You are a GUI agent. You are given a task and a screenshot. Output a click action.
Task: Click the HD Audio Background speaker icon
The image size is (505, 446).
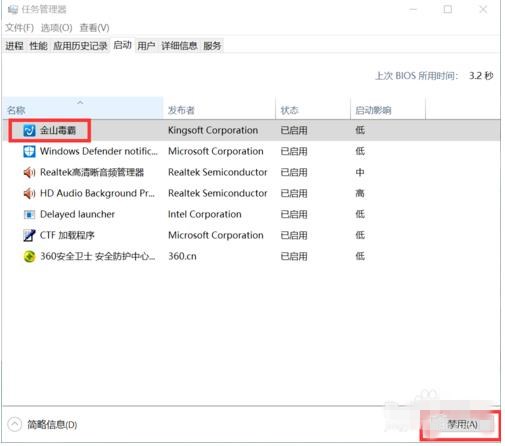point(29,193)
